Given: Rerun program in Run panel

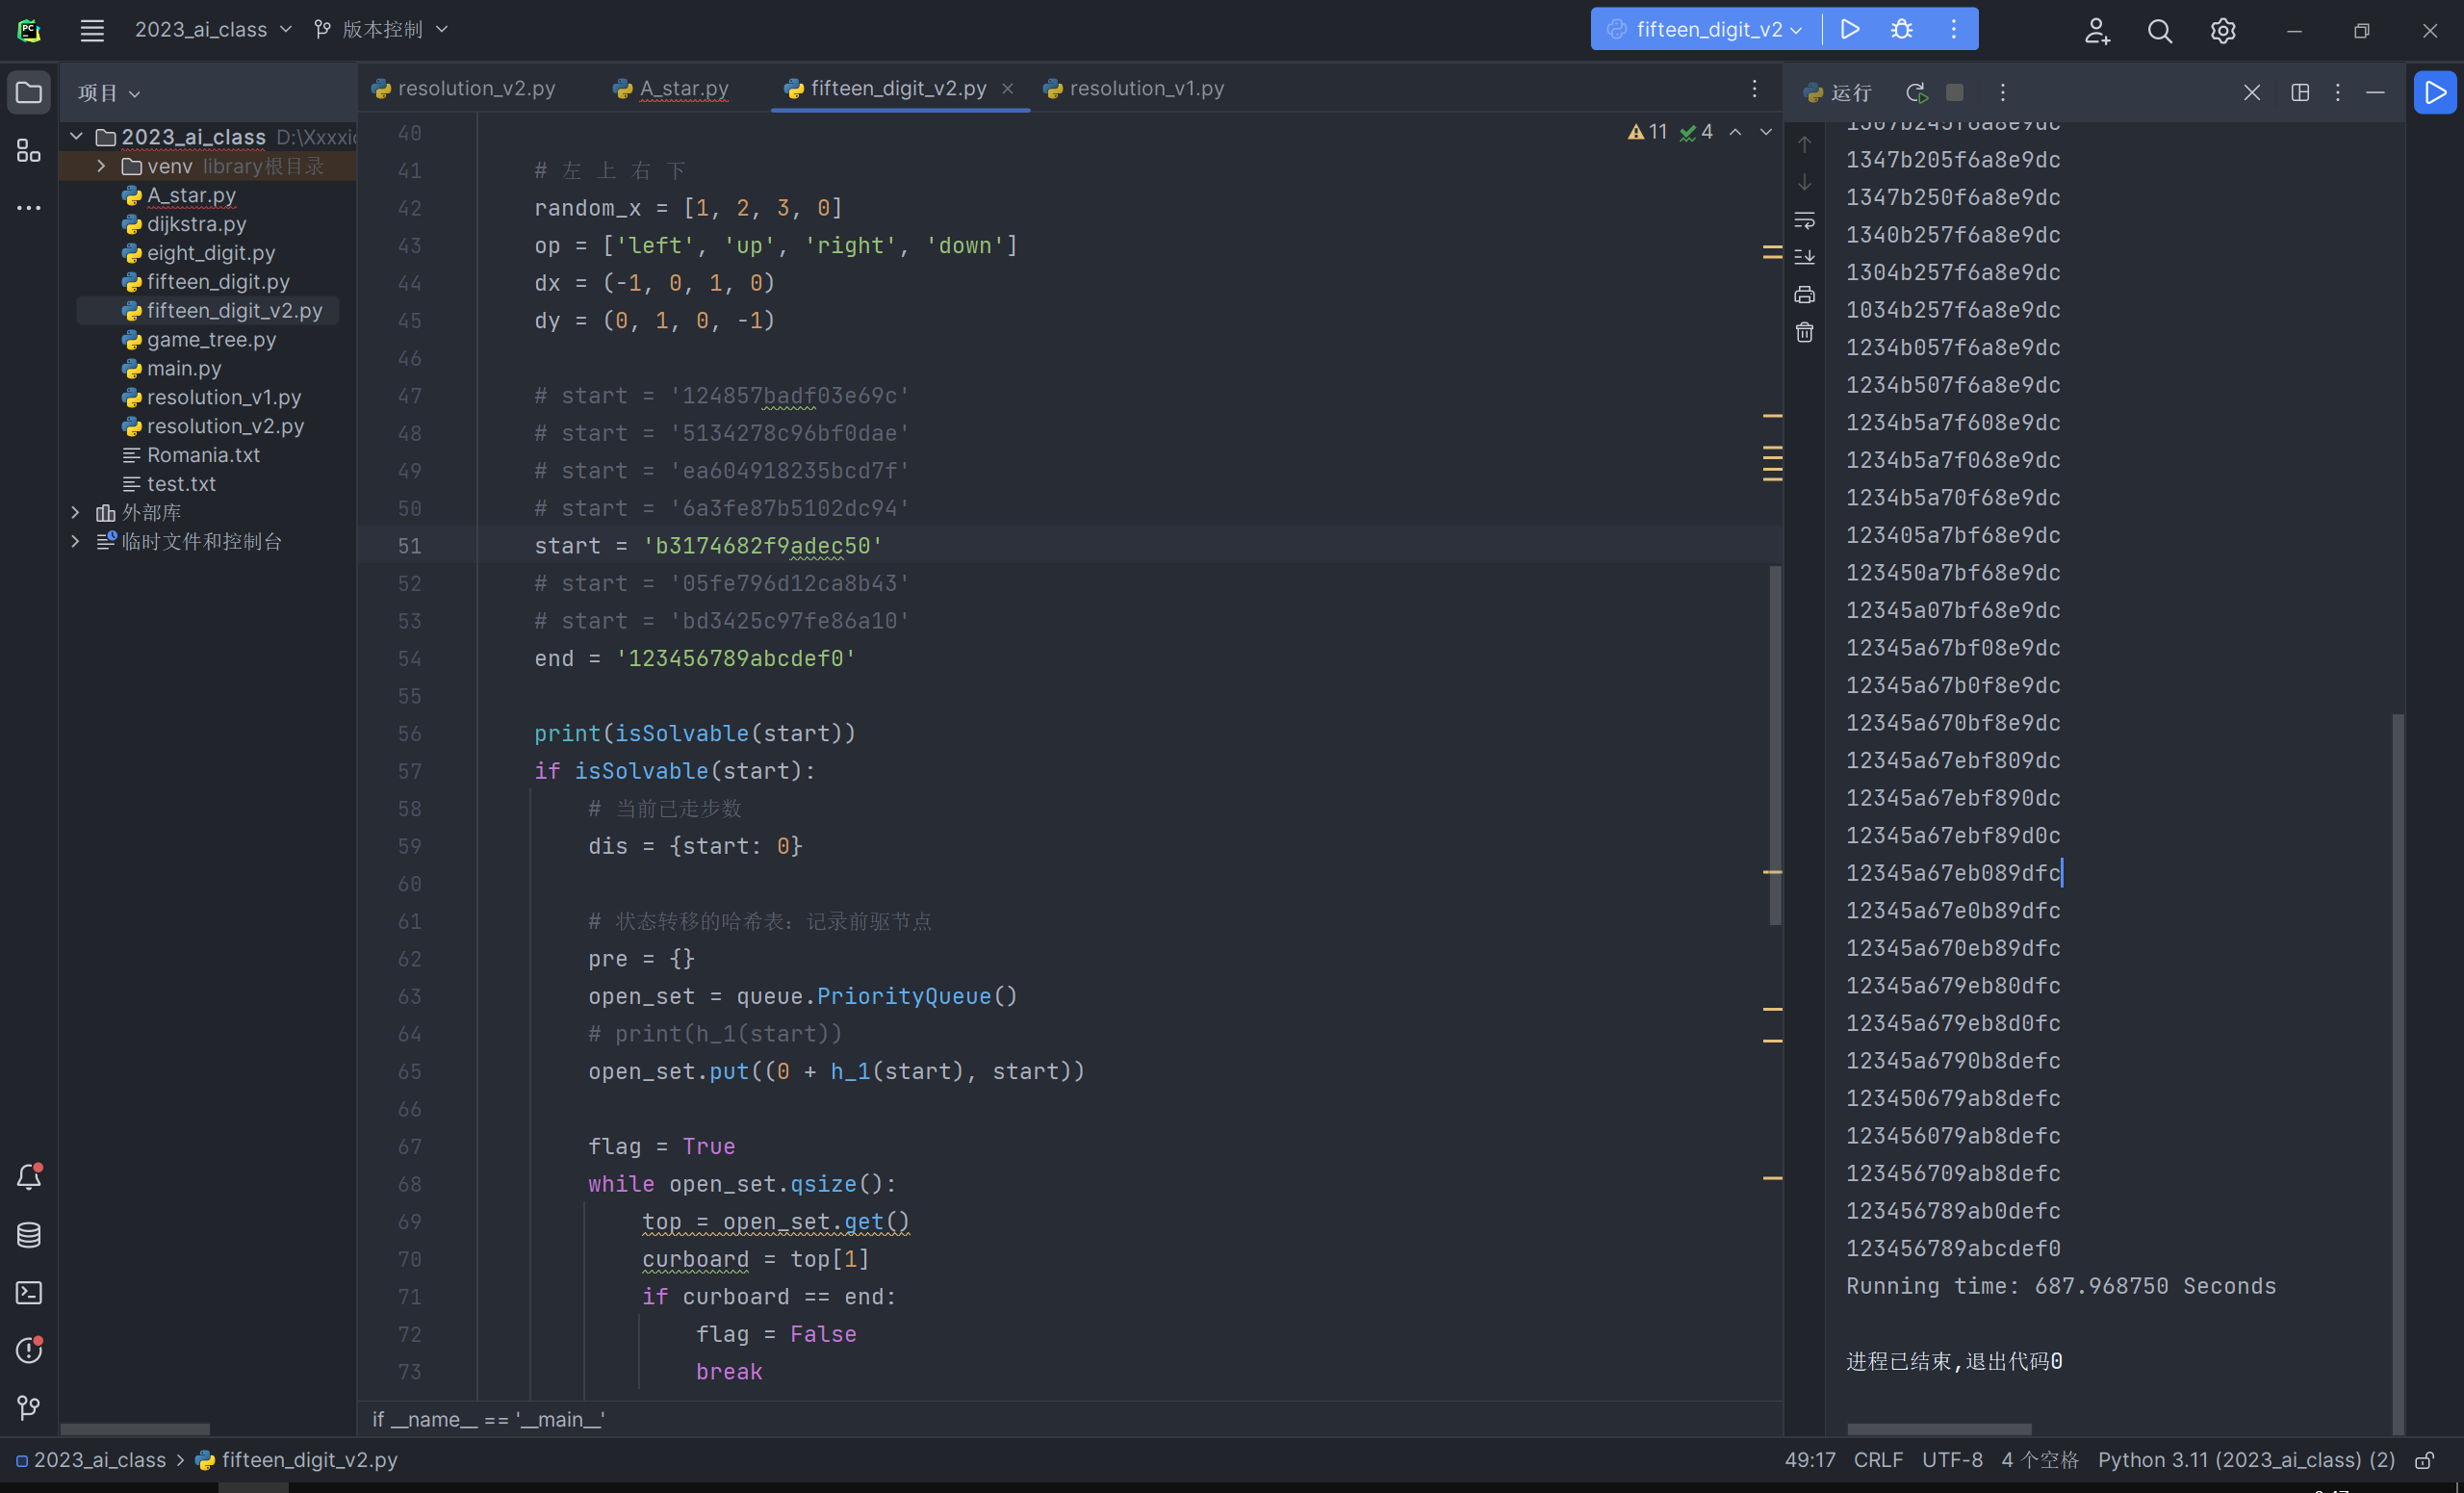Looking at the screenshot, I should [x=1915, y=93].
